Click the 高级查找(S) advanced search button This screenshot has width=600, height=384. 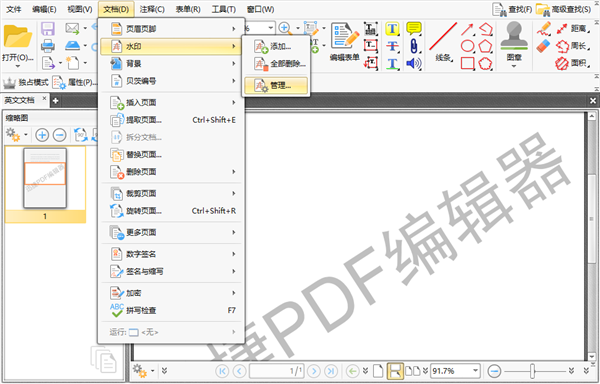tap(564, 9)
